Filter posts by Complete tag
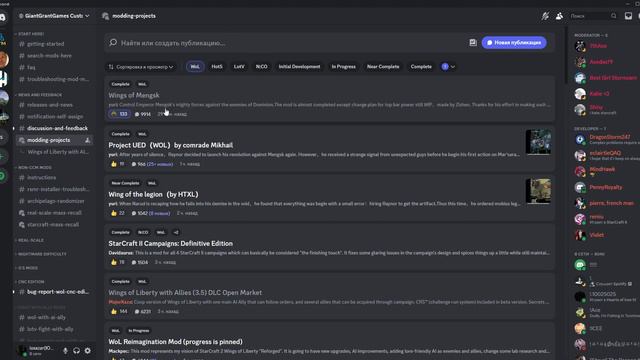640x360 pixels. click(421, 67)
